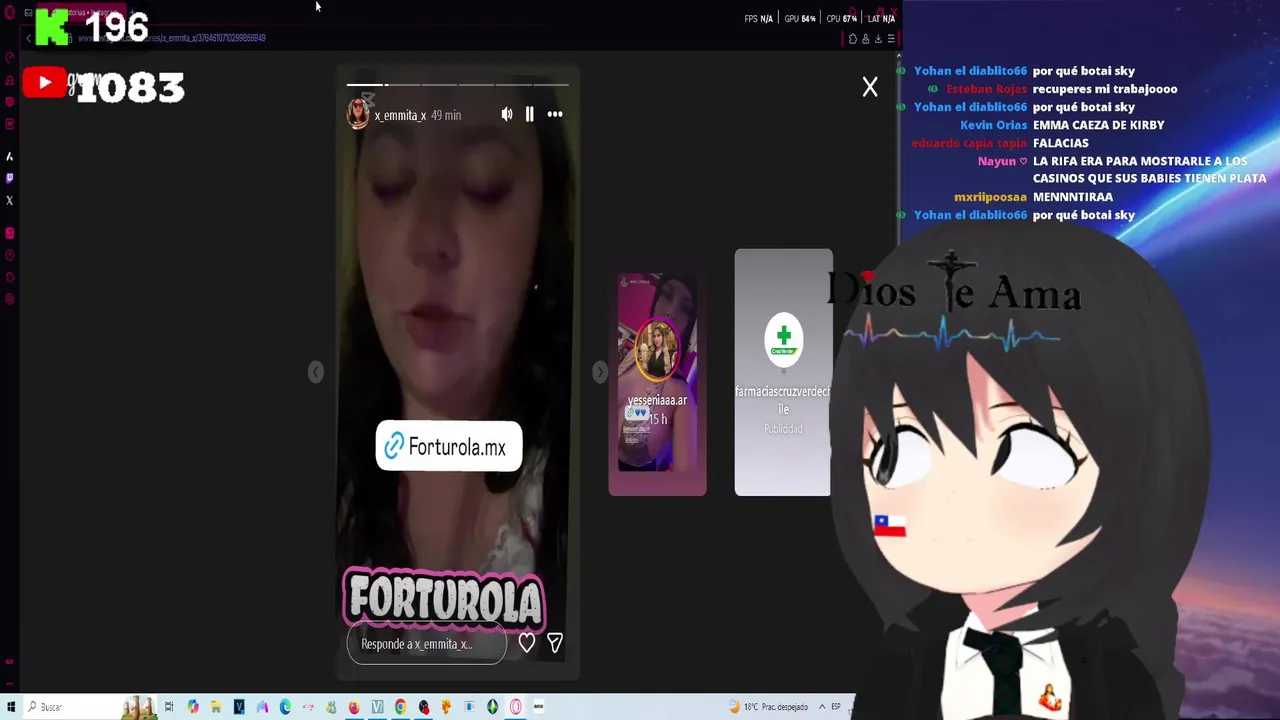Open the Forturola.mx link sticker

tap(448, 446)
